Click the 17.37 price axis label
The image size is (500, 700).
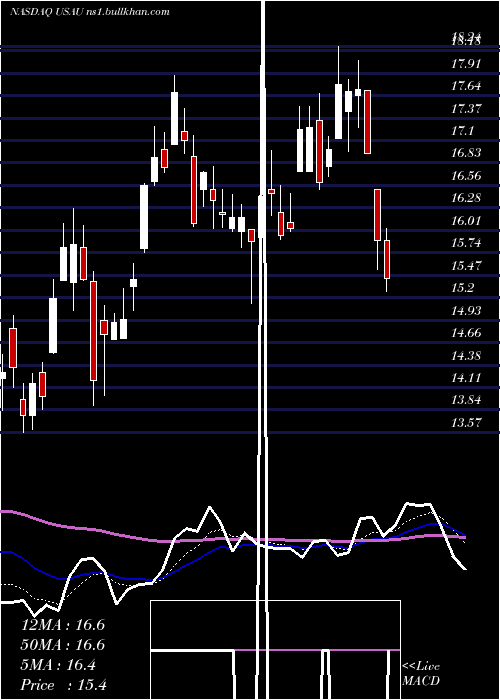[x=466, y=108]
